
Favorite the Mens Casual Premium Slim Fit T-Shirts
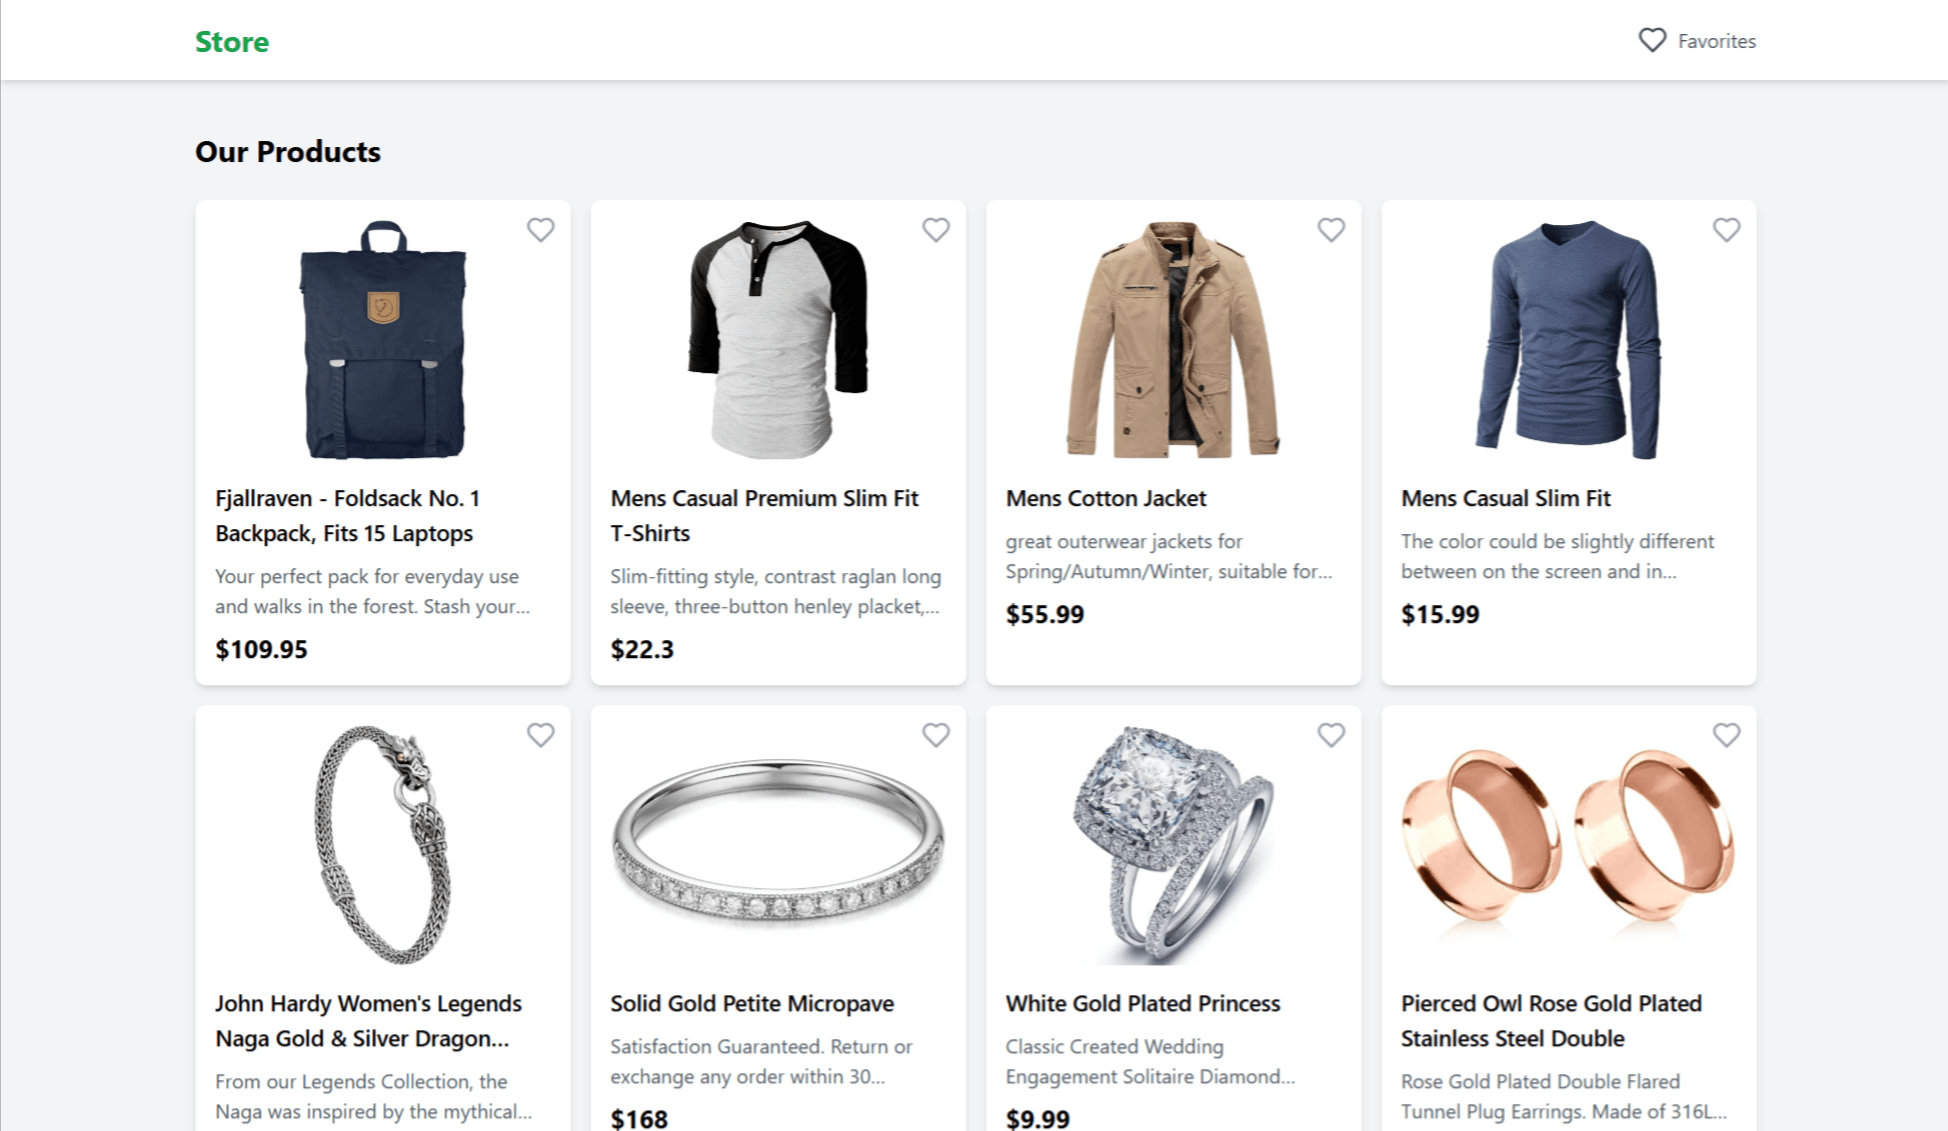tap(936, 229)
